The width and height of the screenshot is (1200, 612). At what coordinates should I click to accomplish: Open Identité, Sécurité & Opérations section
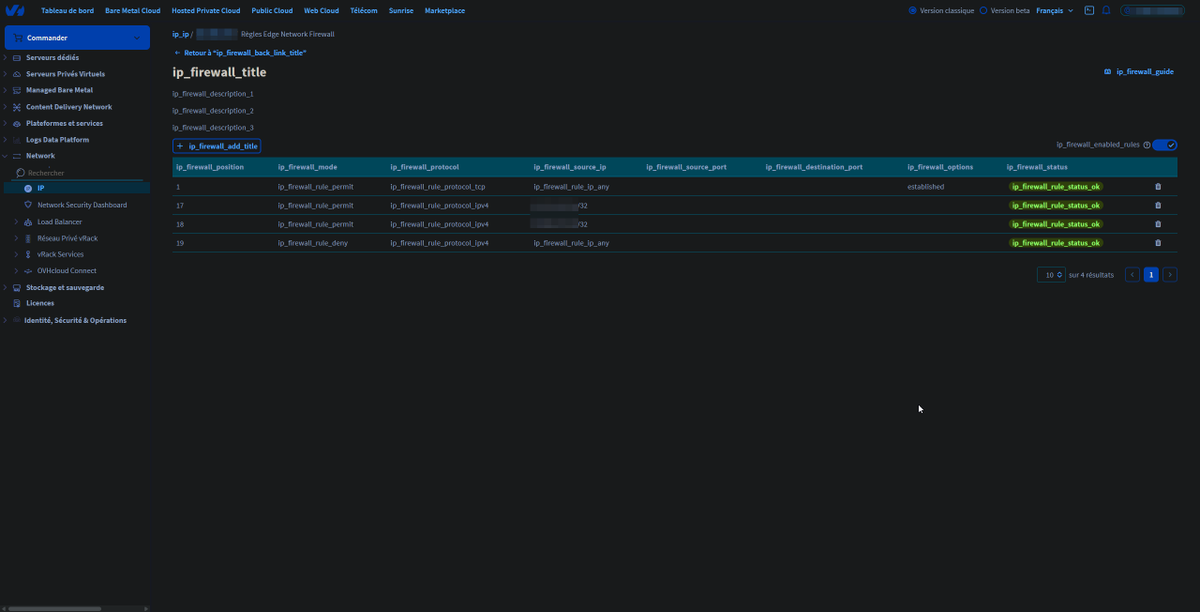[75, 320]
